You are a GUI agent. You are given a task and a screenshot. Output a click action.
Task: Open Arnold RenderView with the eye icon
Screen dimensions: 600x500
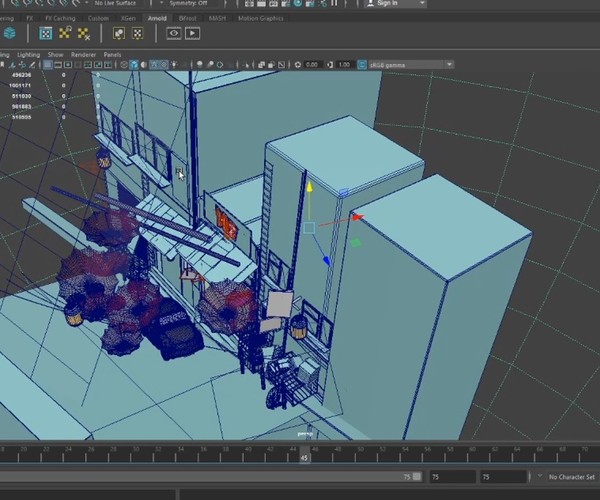click(x=174, y=33)
